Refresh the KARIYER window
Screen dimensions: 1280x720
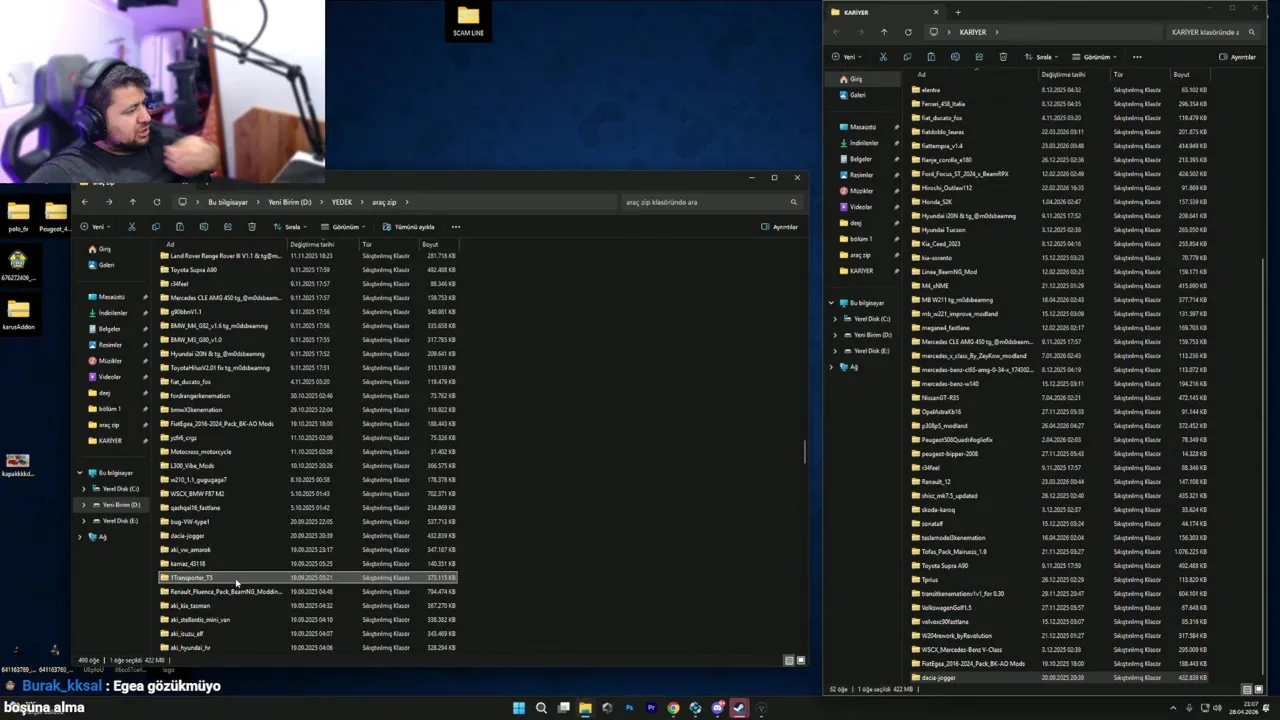tap(907, 32)
